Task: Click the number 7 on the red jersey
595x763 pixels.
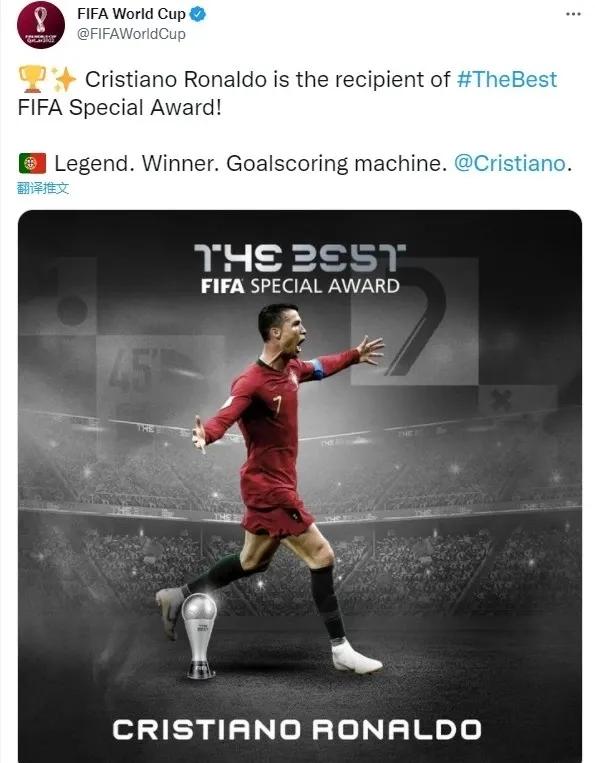Action: pos(278,405)
